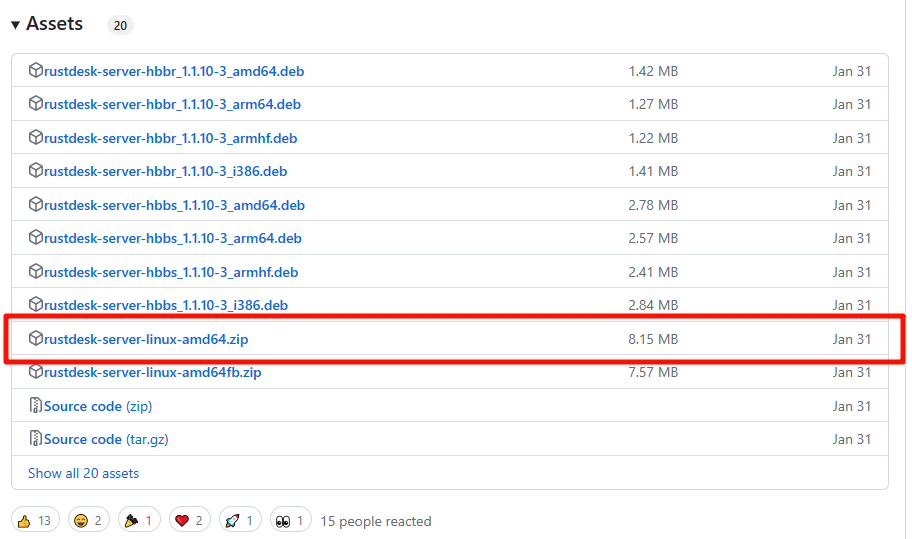This screenshot has height=539, width=912.
Task: Download rustdesk-server-hbbs_1.1.10-3_i386.deb
Action: click(x=166, y=305)
